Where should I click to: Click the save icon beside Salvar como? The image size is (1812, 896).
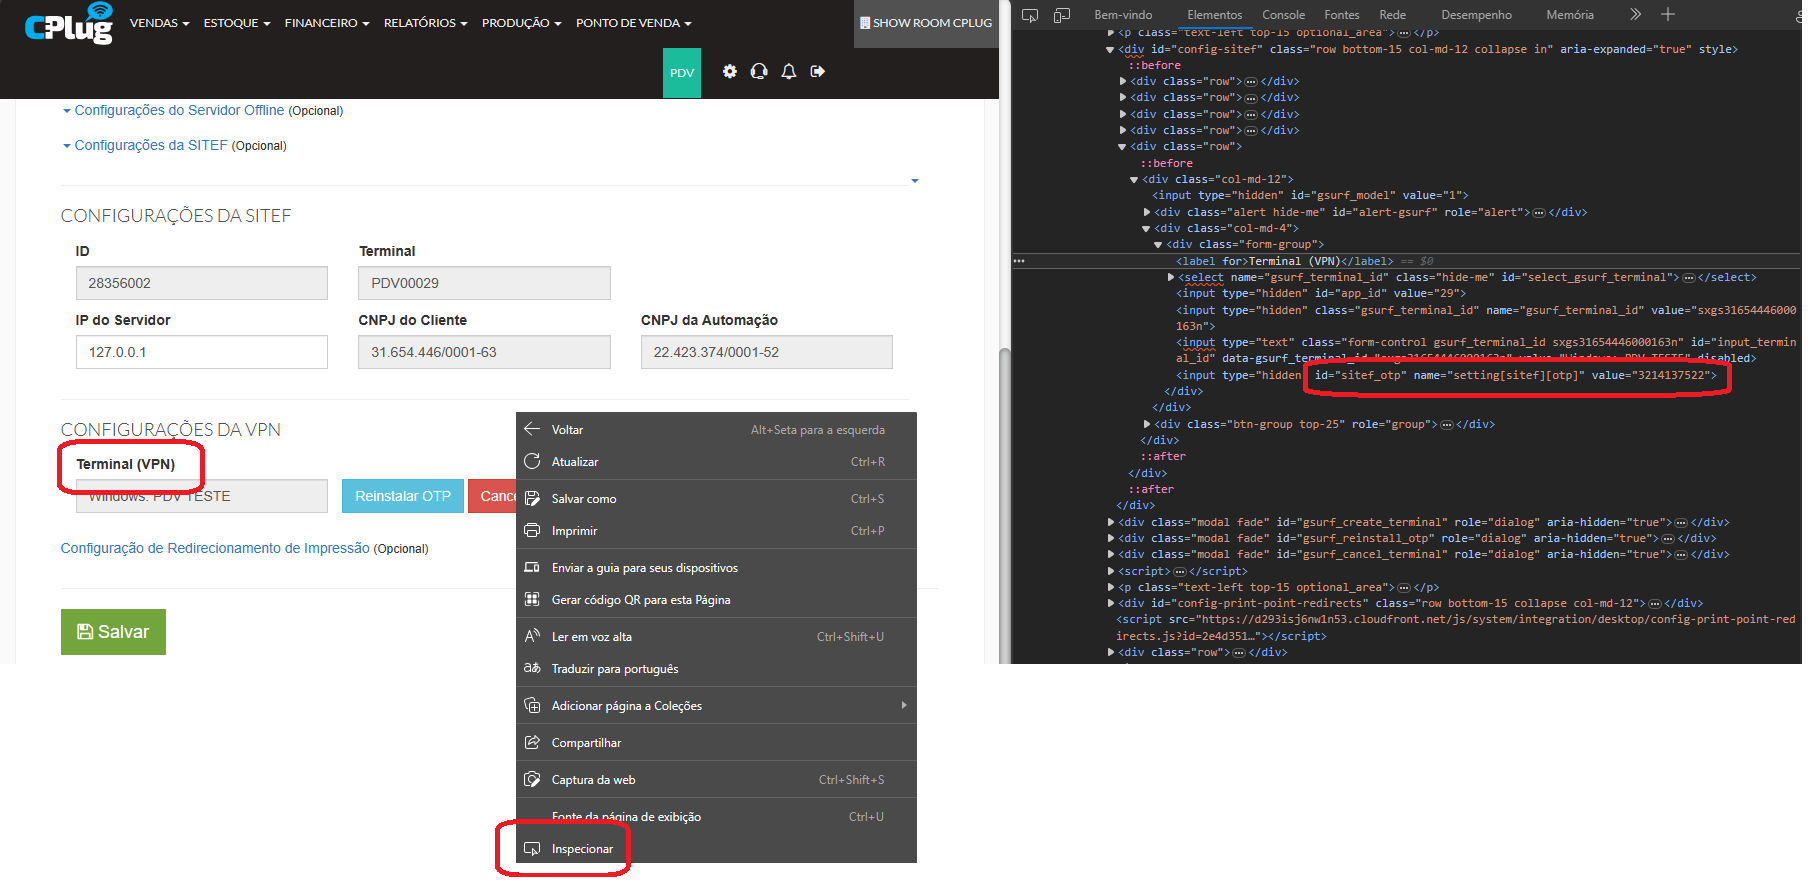tap(532, 498)
